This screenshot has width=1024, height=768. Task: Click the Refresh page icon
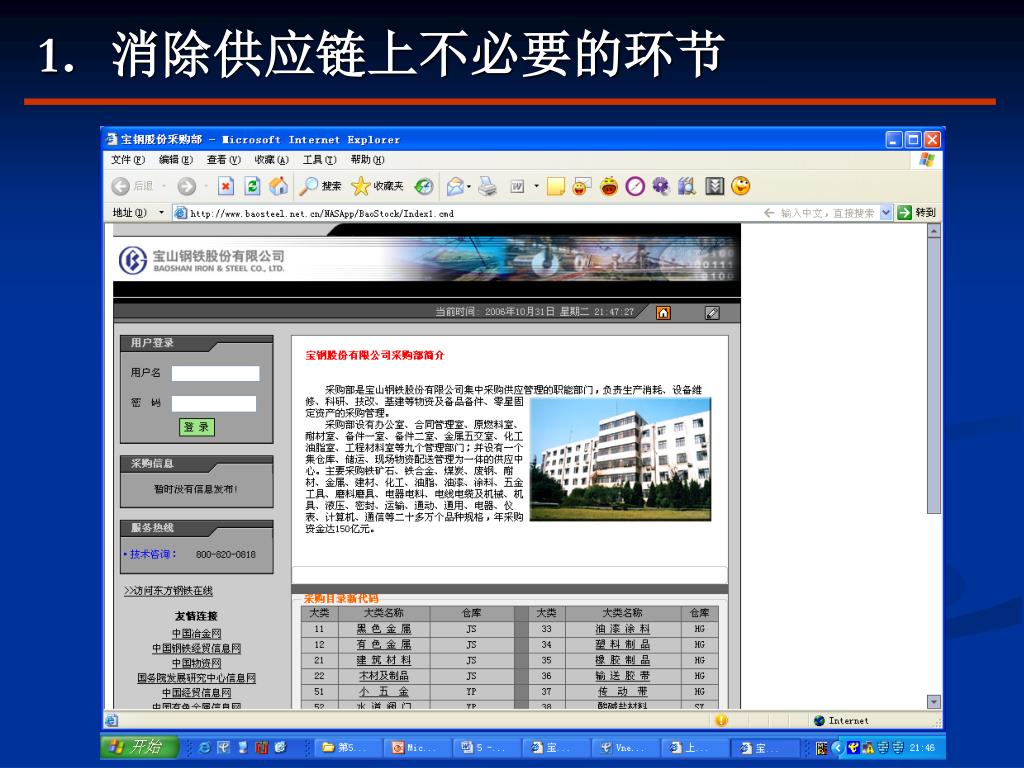pyautogui.click(x=252, y=187)
